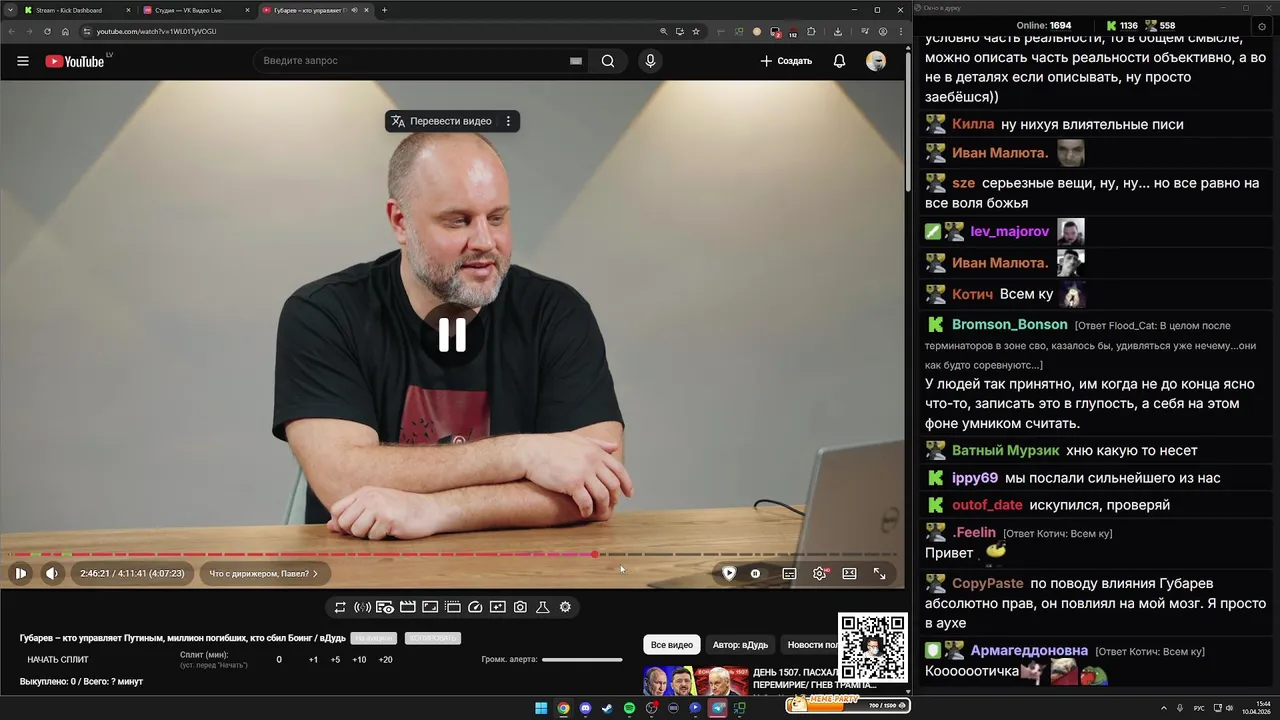Enter fullscreen with the player's corner icon

(x=879, y=573)
